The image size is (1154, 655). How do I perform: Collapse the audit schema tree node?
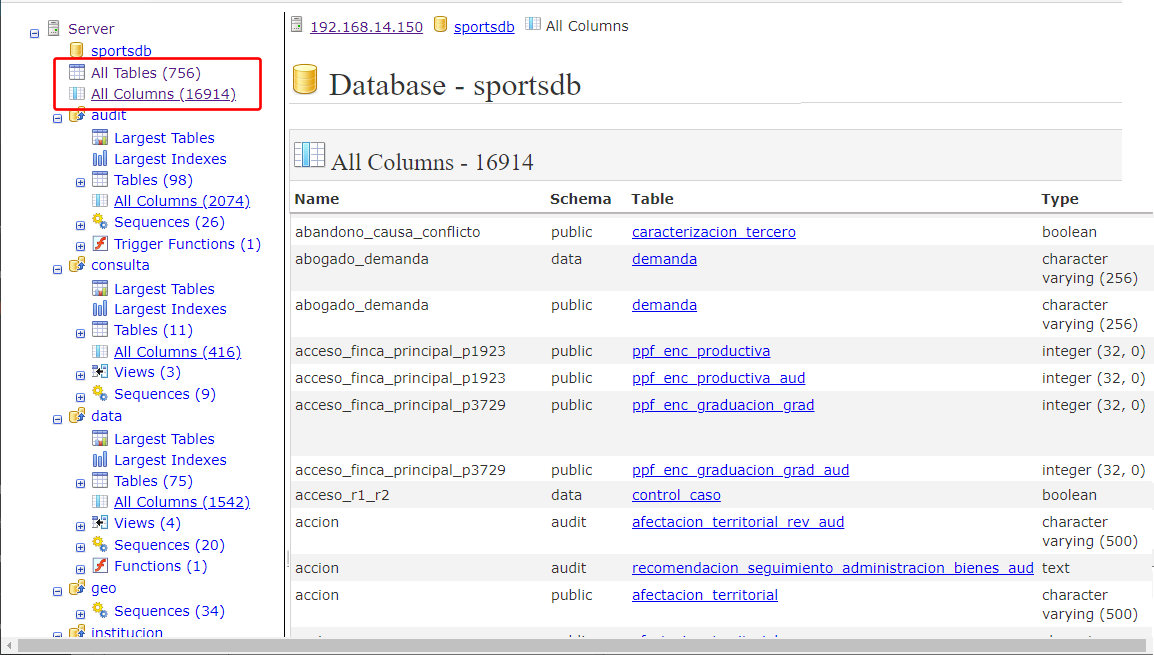pyautogui.click(x=57, y=117)
